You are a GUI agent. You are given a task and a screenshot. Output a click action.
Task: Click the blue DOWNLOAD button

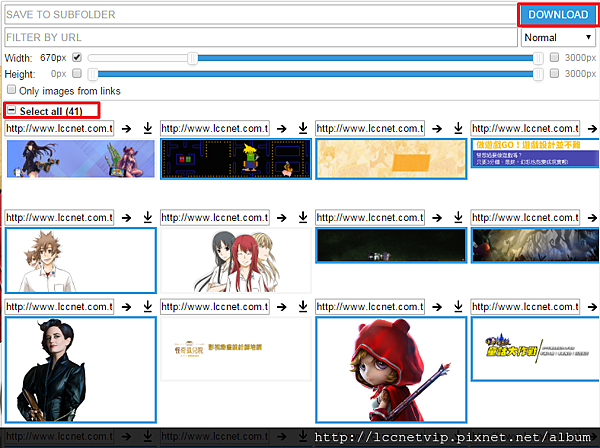click(558, 15)
